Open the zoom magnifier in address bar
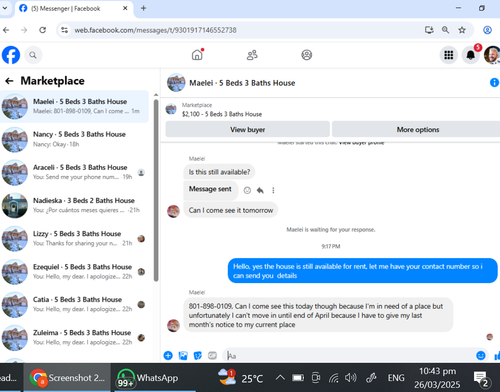Image resolution: width=500 pixels, height=392 pixels. click(445, 30)
